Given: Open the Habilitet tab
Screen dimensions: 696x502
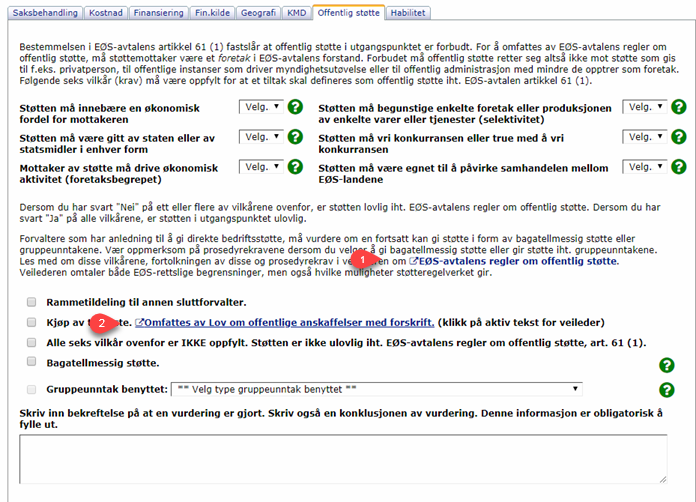Looking at the screenshot, I should pyautogui.click(x=407, y=13).
